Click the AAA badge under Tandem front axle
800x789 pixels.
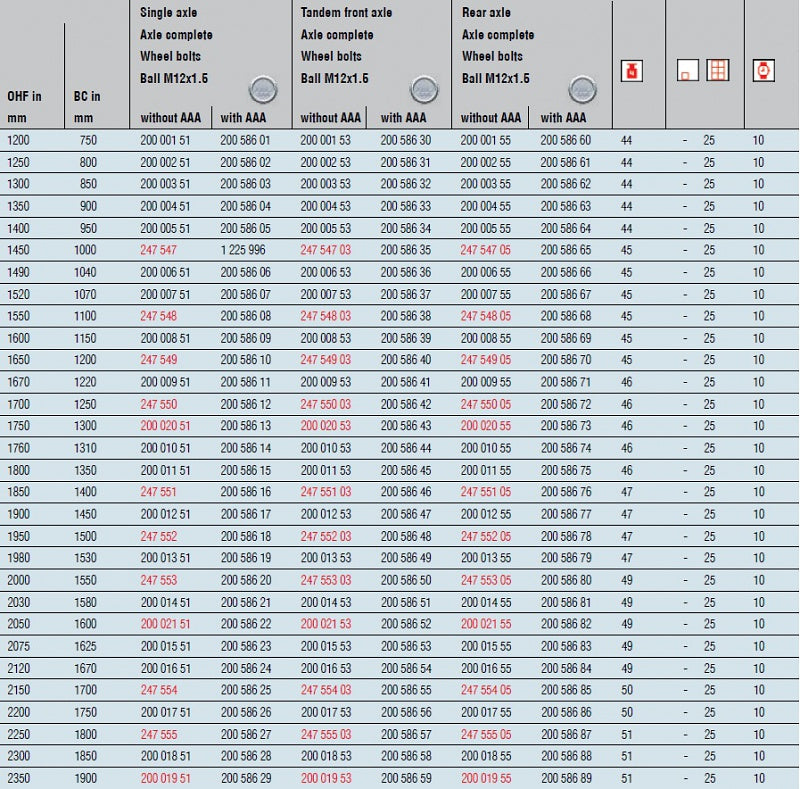(x=422, y=90)
